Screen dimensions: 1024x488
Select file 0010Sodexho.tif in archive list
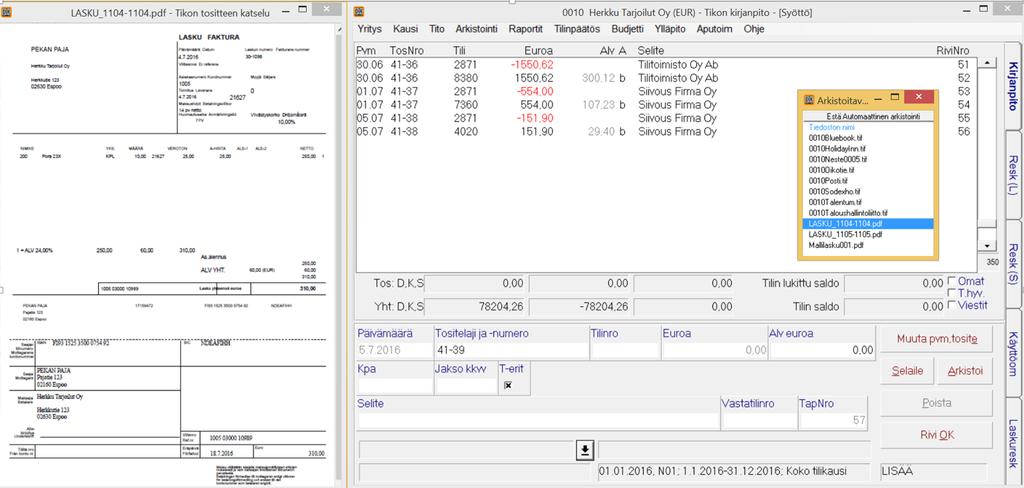[834, 191]
